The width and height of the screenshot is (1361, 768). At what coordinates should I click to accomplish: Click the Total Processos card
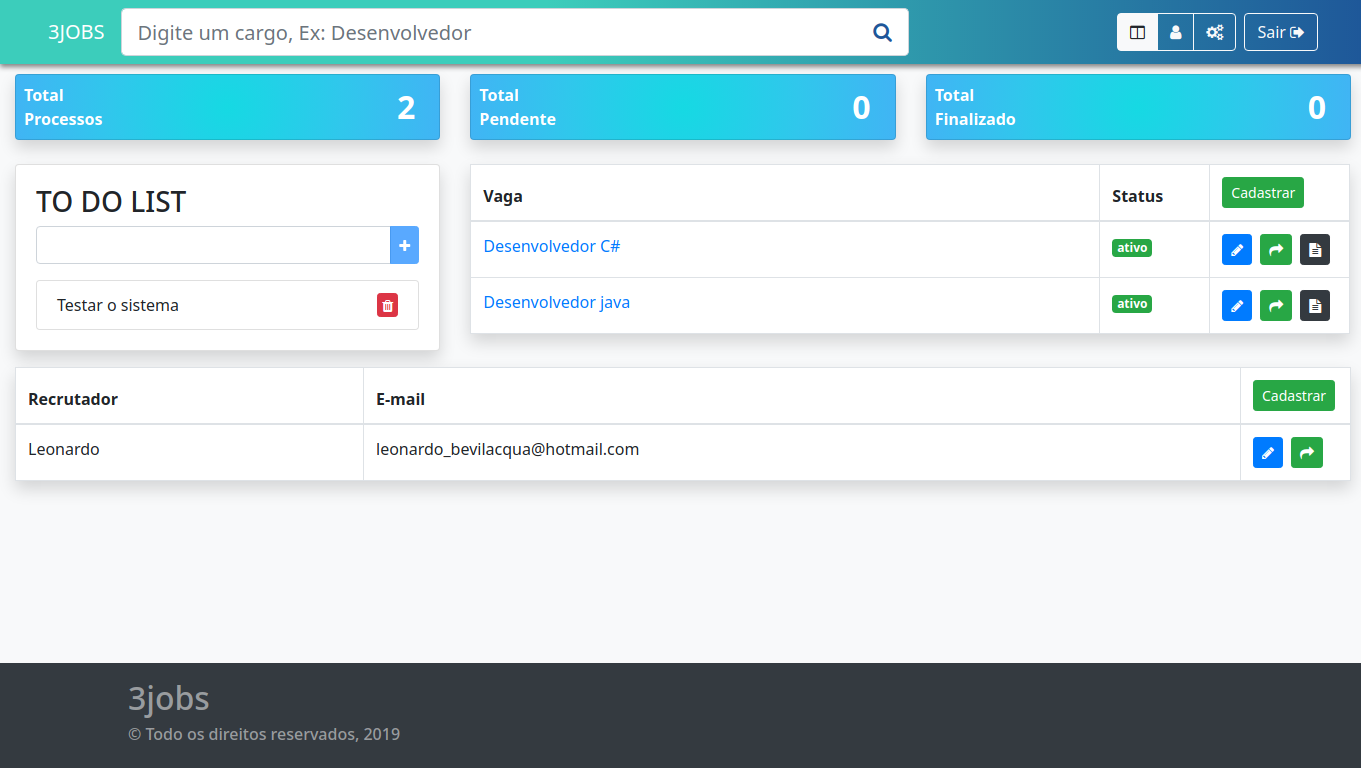click(x=227, y=107)
